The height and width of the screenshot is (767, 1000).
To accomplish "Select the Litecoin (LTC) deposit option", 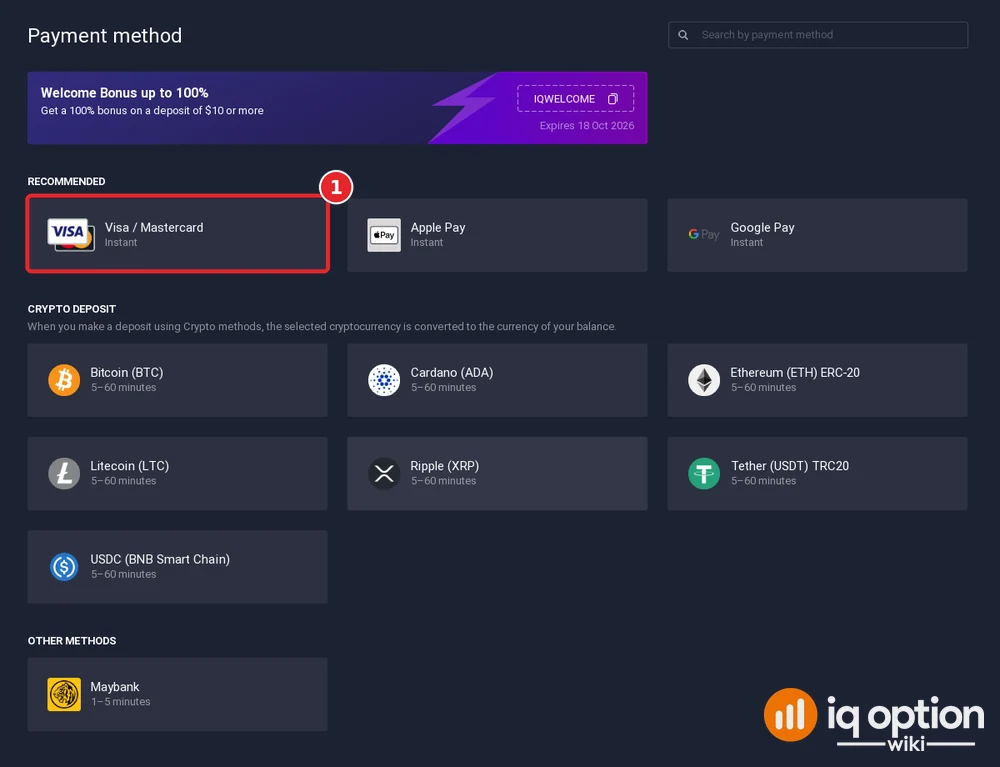I will click(177, 473).
